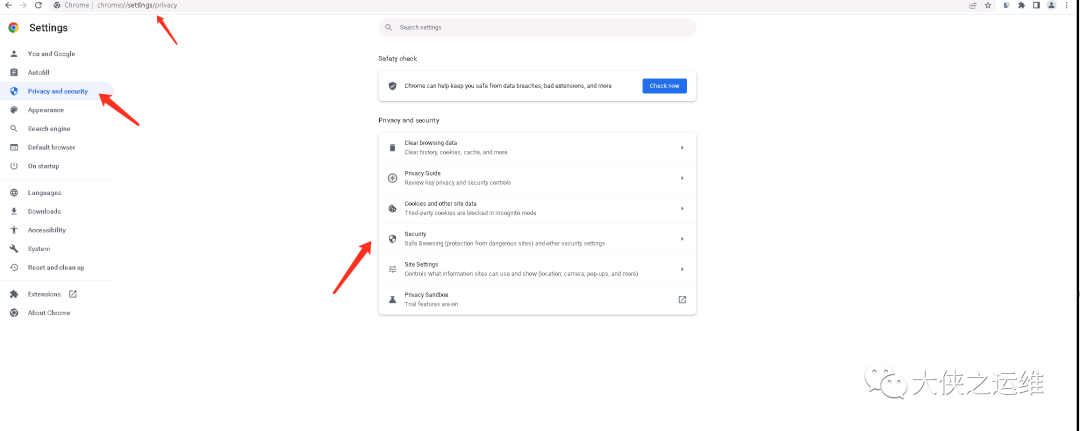Image resolution: width=1080 pixels, height=431 pixels.
Task: Go to Appearance settings in sidebar
Action: [x=46, y=110]
